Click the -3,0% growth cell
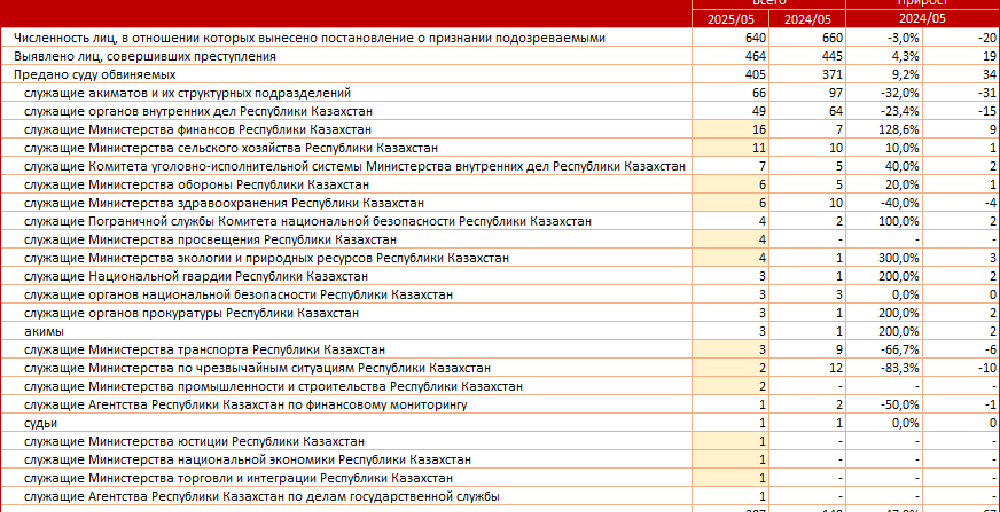This screenshot has width=1000, height=512. click(x=904, y=38)
